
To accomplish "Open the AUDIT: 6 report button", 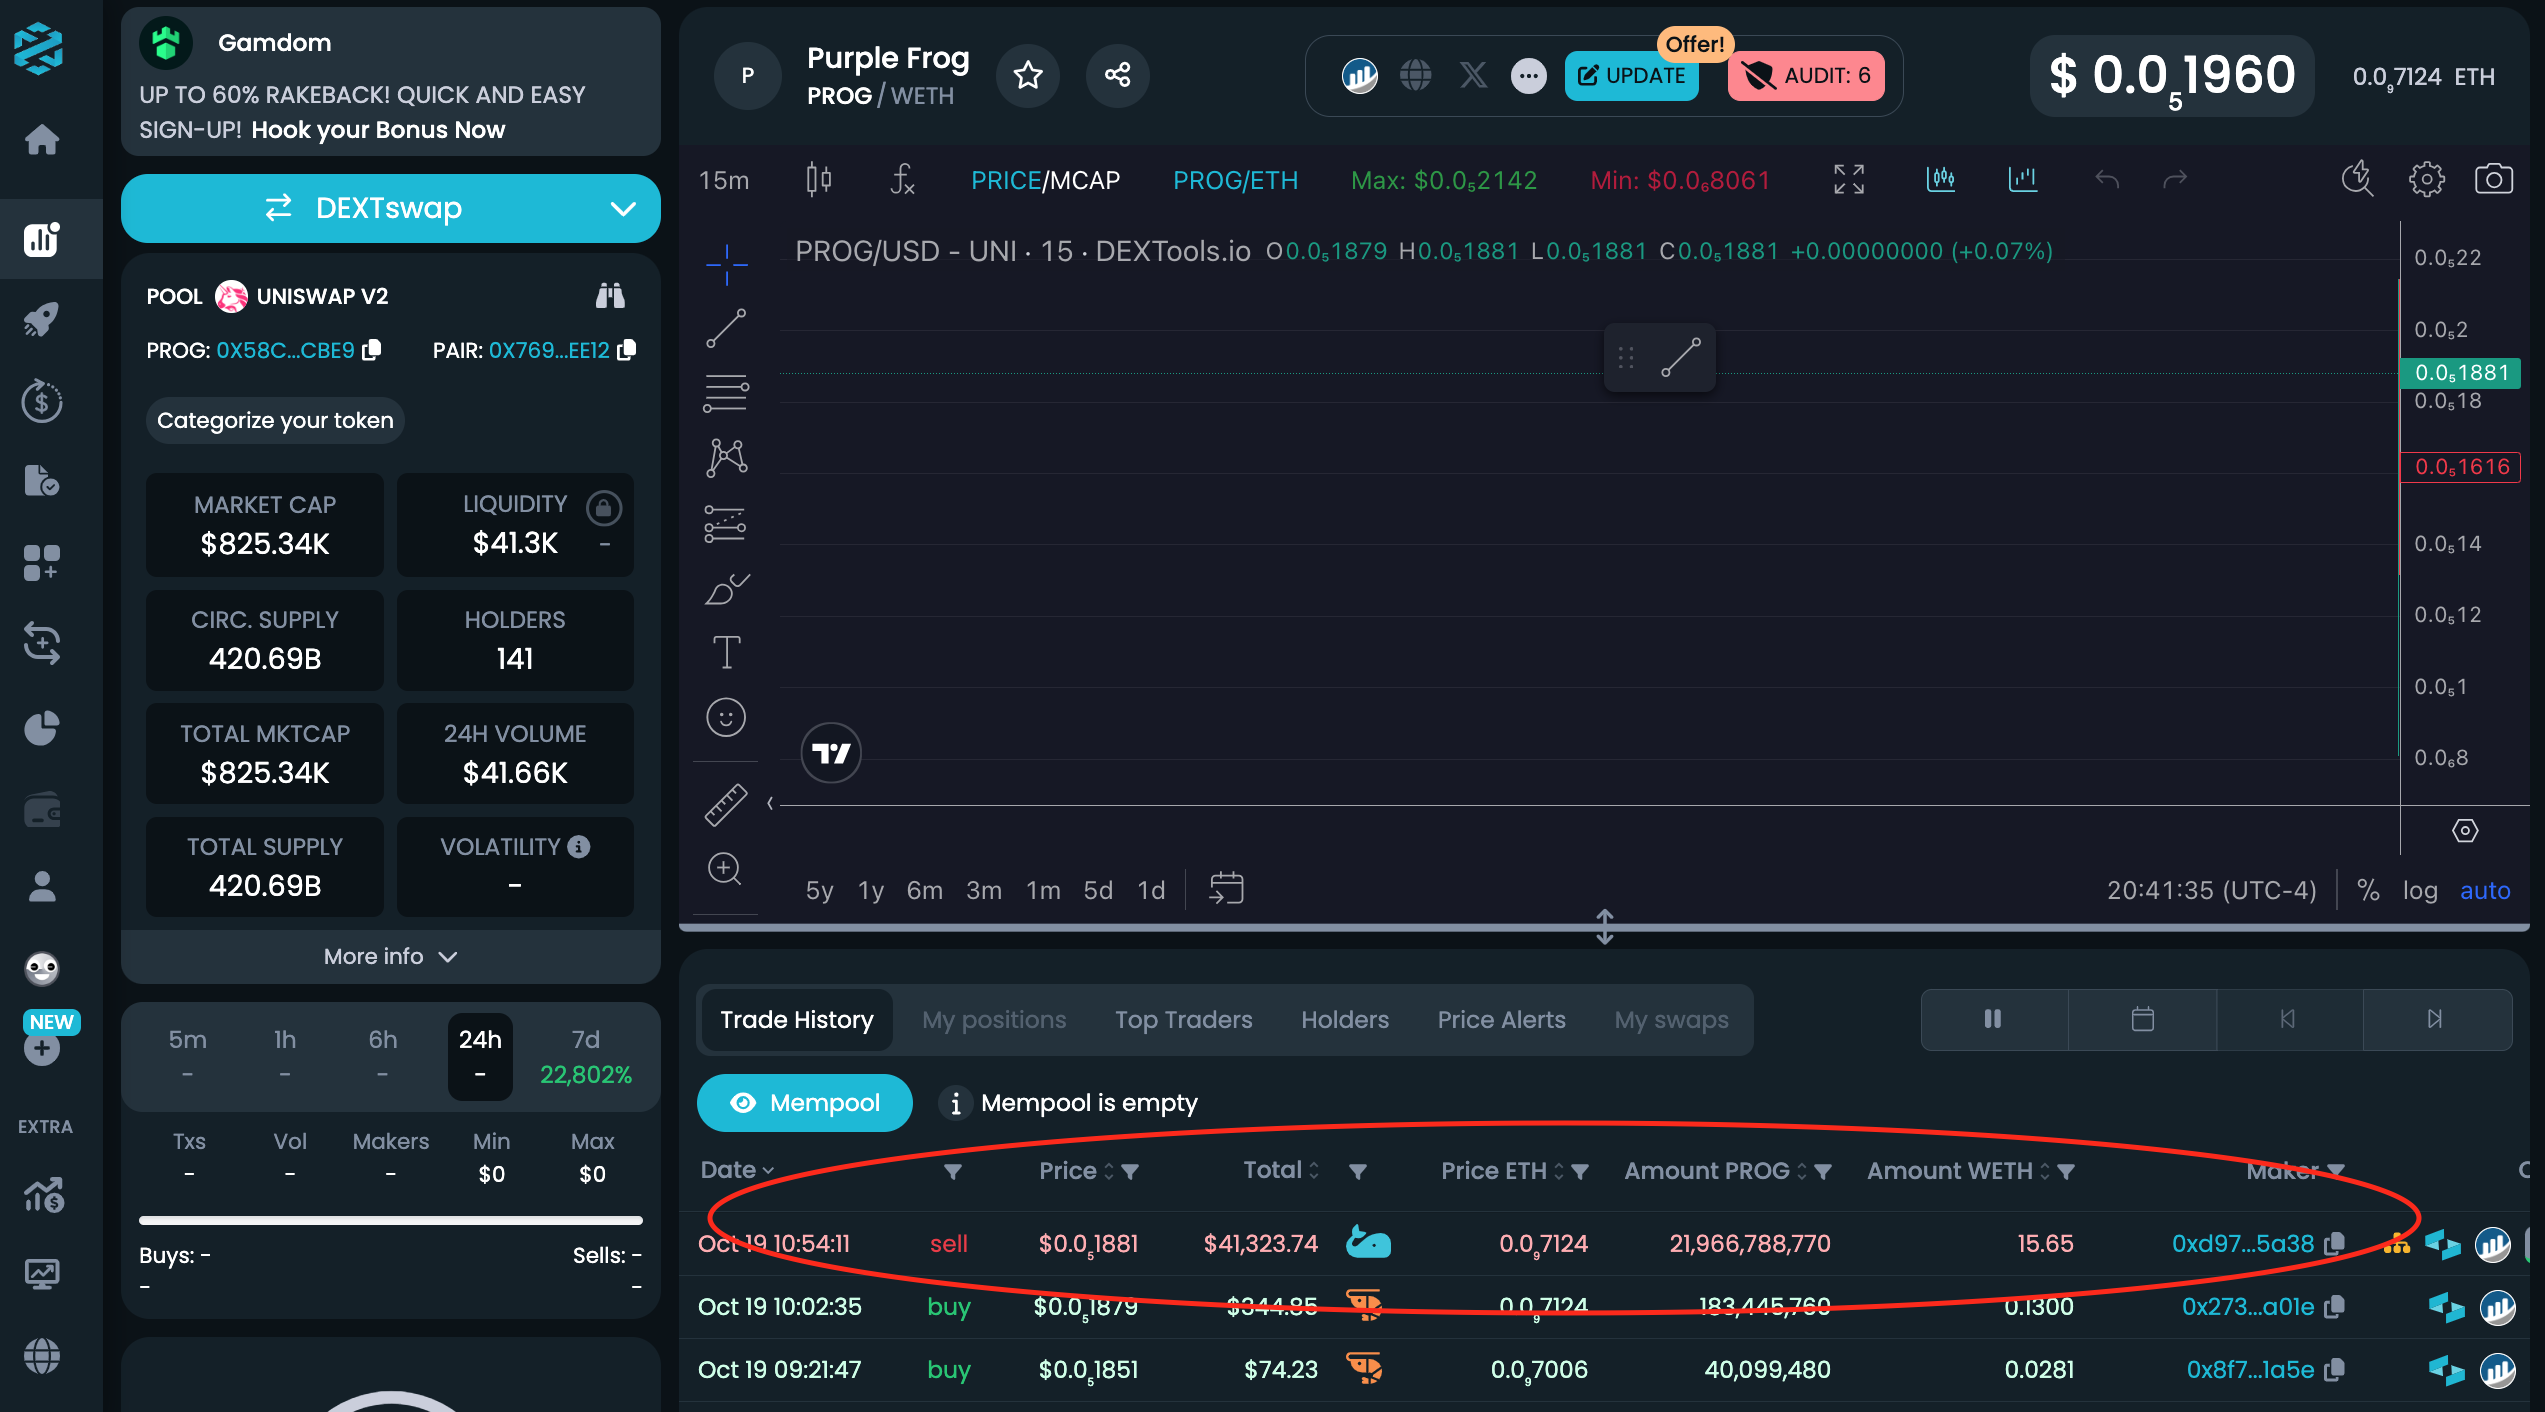I will (1806, 76).
